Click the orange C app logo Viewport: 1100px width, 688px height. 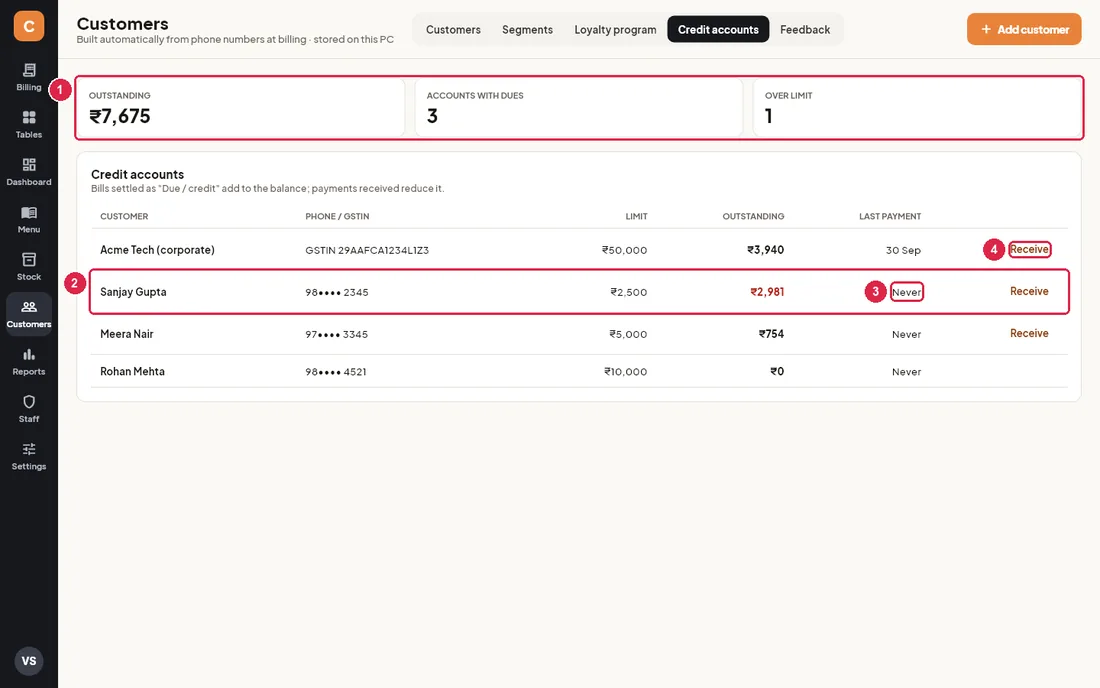point(29,26)
